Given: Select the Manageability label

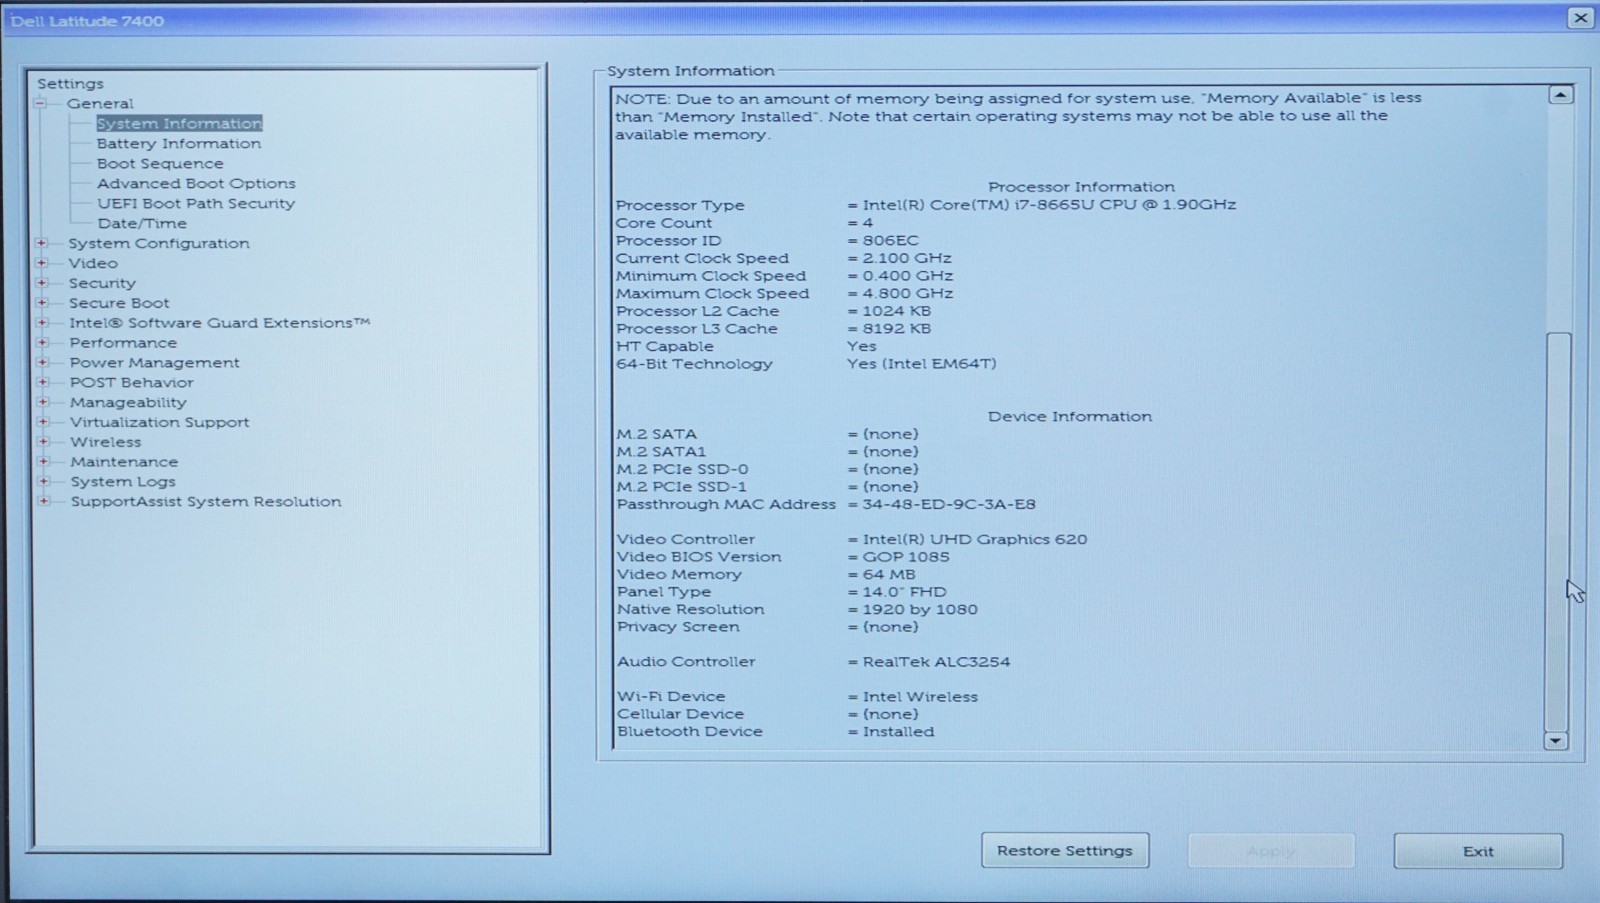Looking at the screenshot, I should pyautogui.click(x=128, y=402).
